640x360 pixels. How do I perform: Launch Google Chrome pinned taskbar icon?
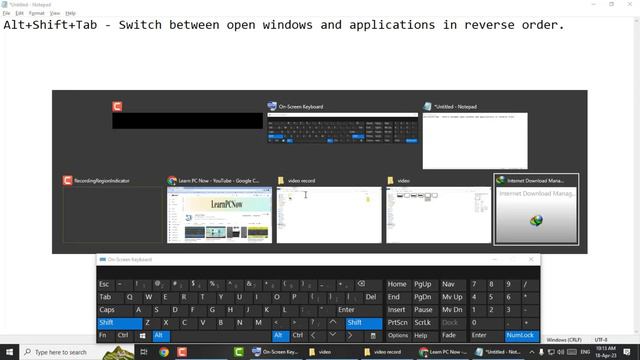pos(164,352)
